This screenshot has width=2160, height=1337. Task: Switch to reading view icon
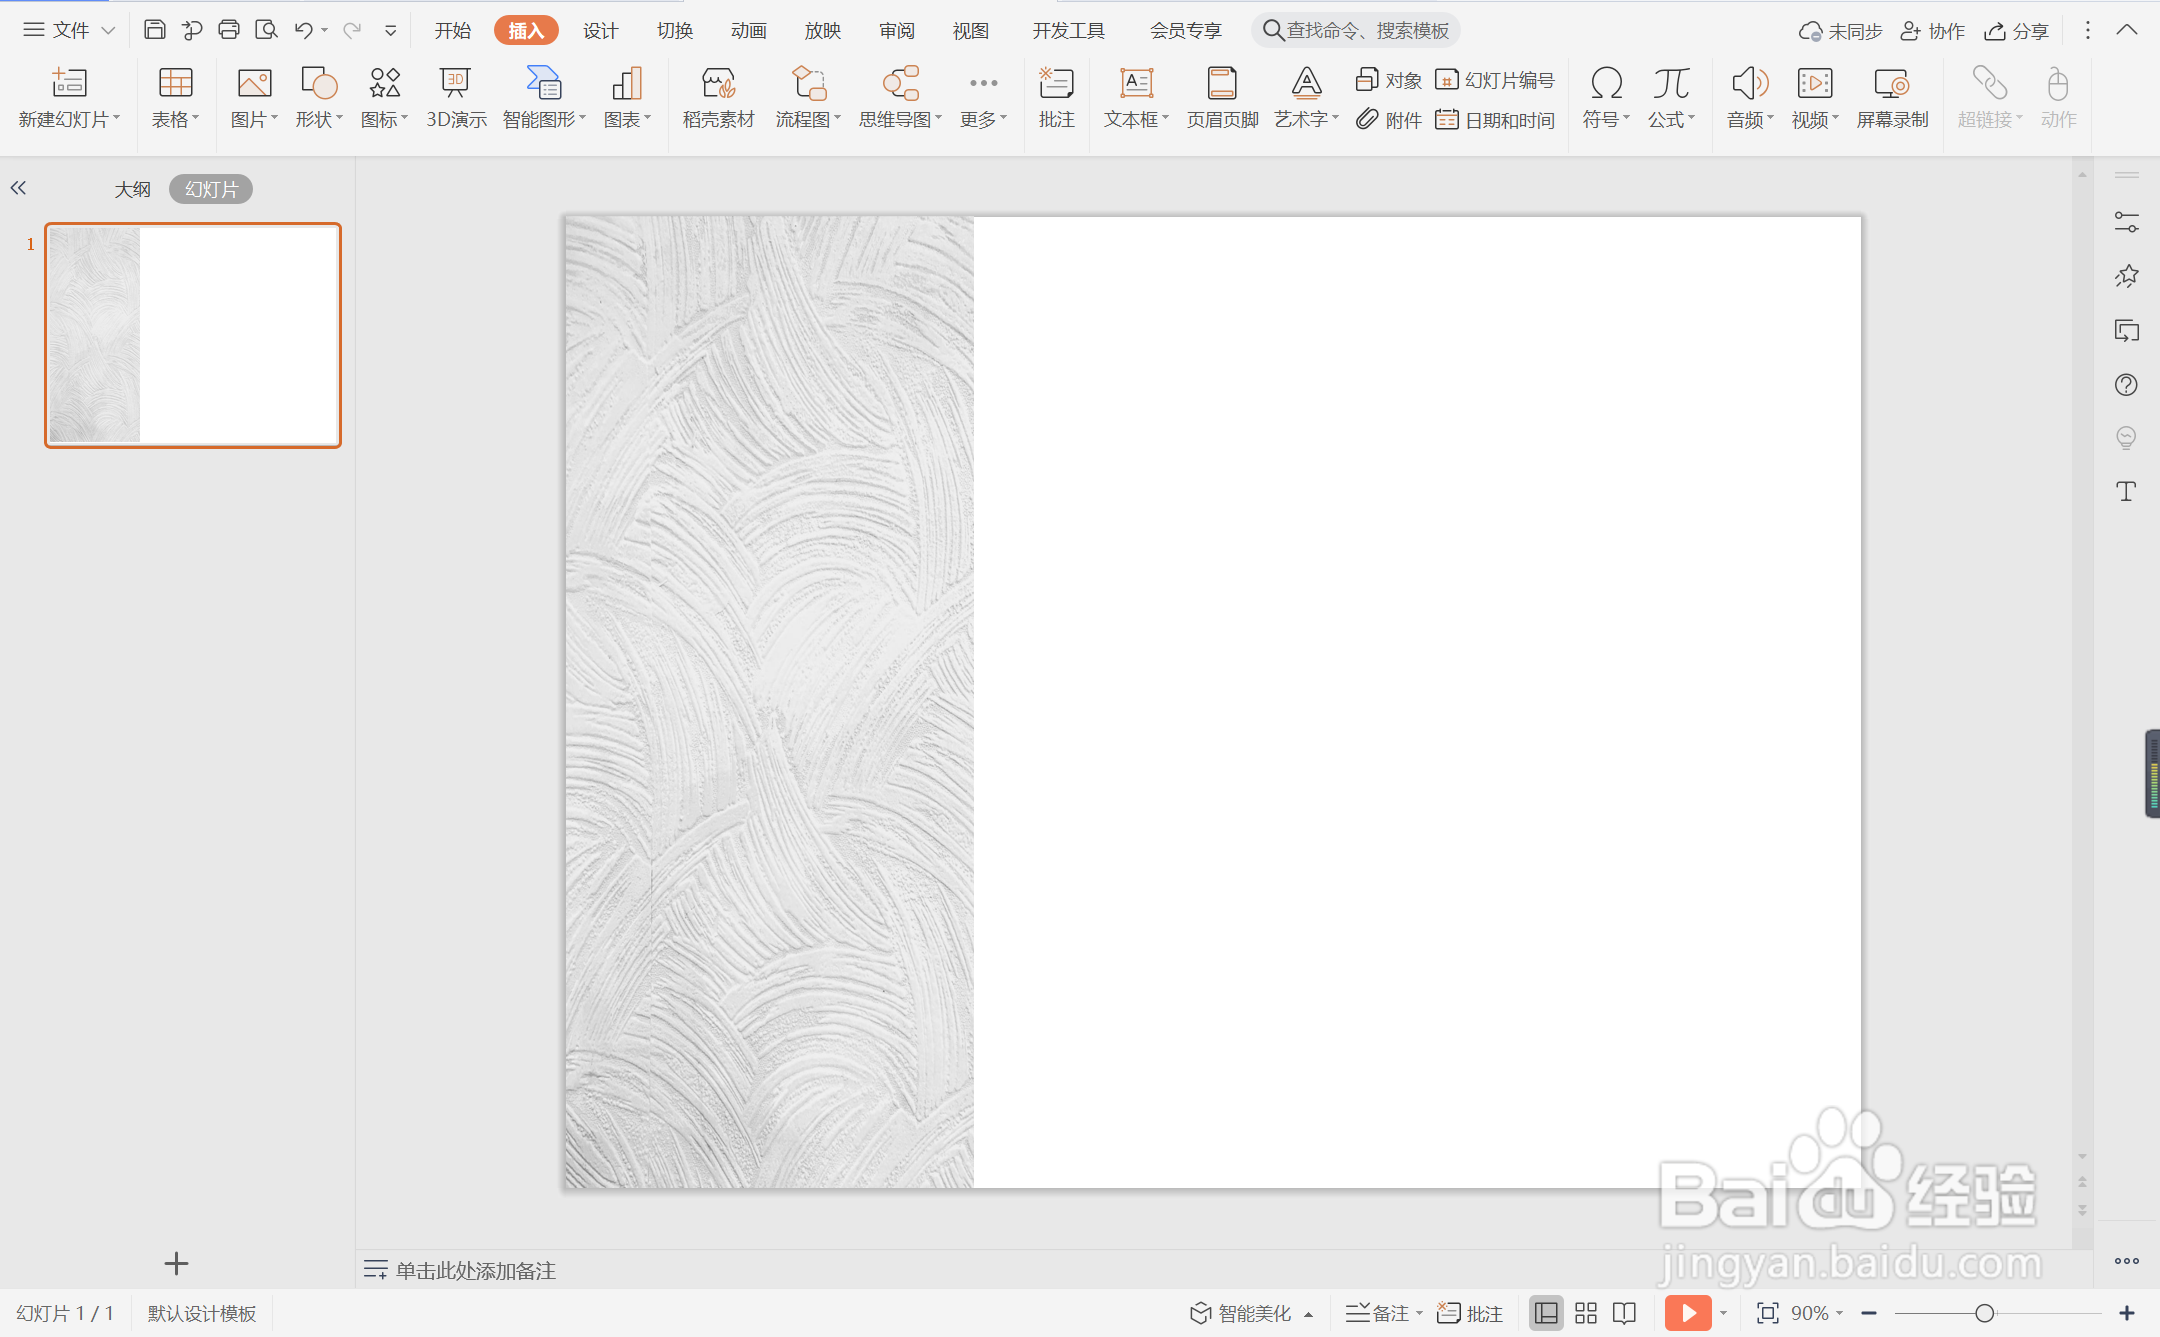click(1625, 1313)
